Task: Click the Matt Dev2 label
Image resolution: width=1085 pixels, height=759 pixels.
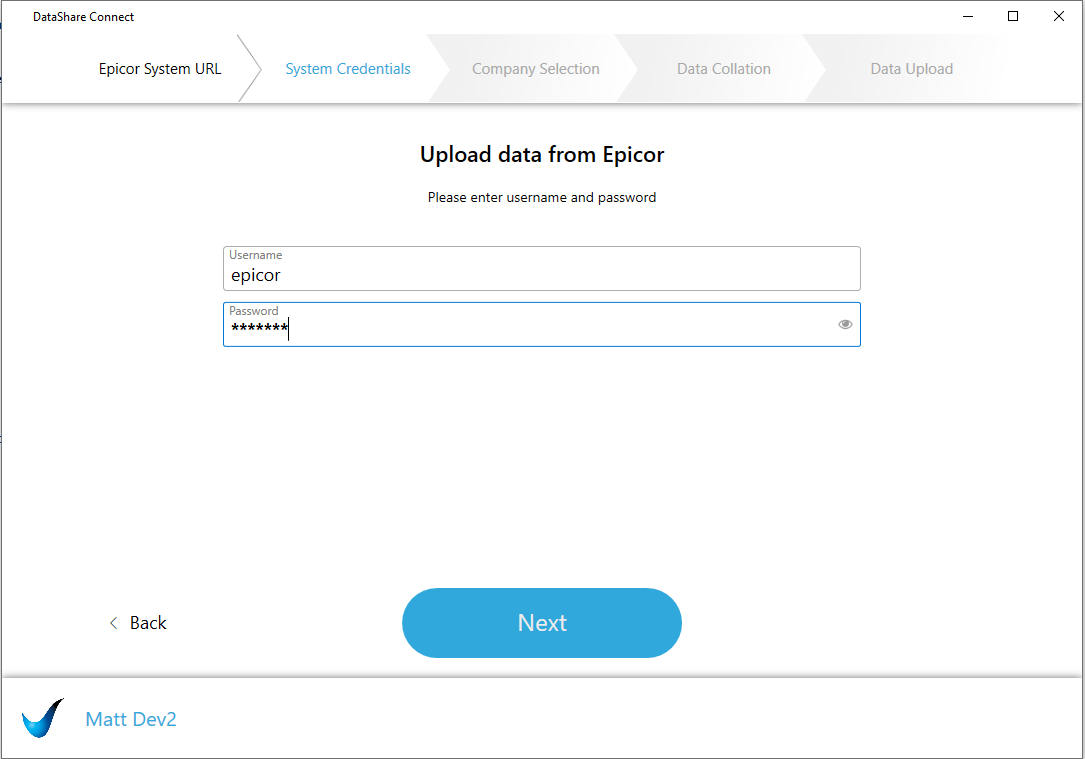Action: (131, 720)
